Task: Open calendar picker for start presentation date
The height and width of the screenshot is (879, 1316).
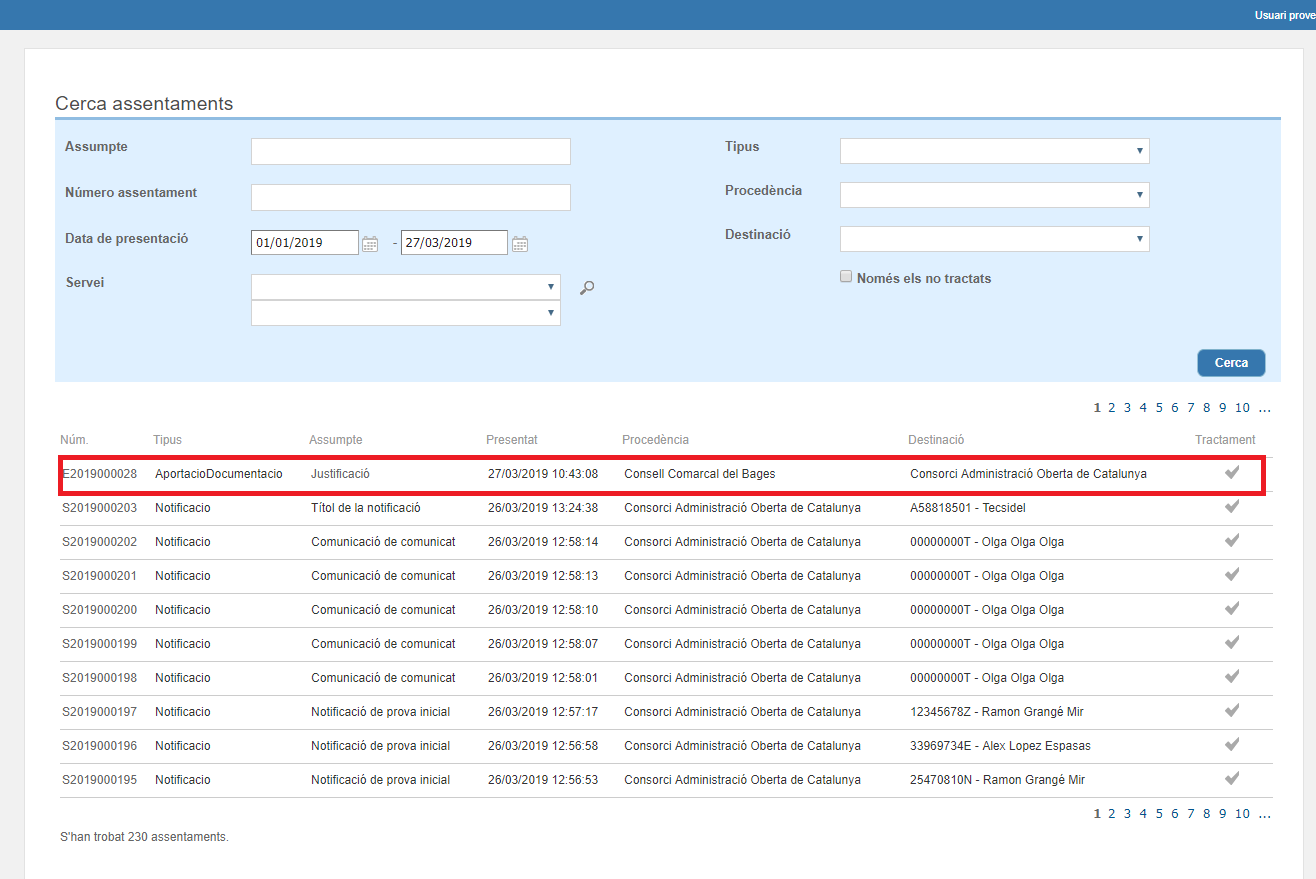Action: (x=370, y=243)
